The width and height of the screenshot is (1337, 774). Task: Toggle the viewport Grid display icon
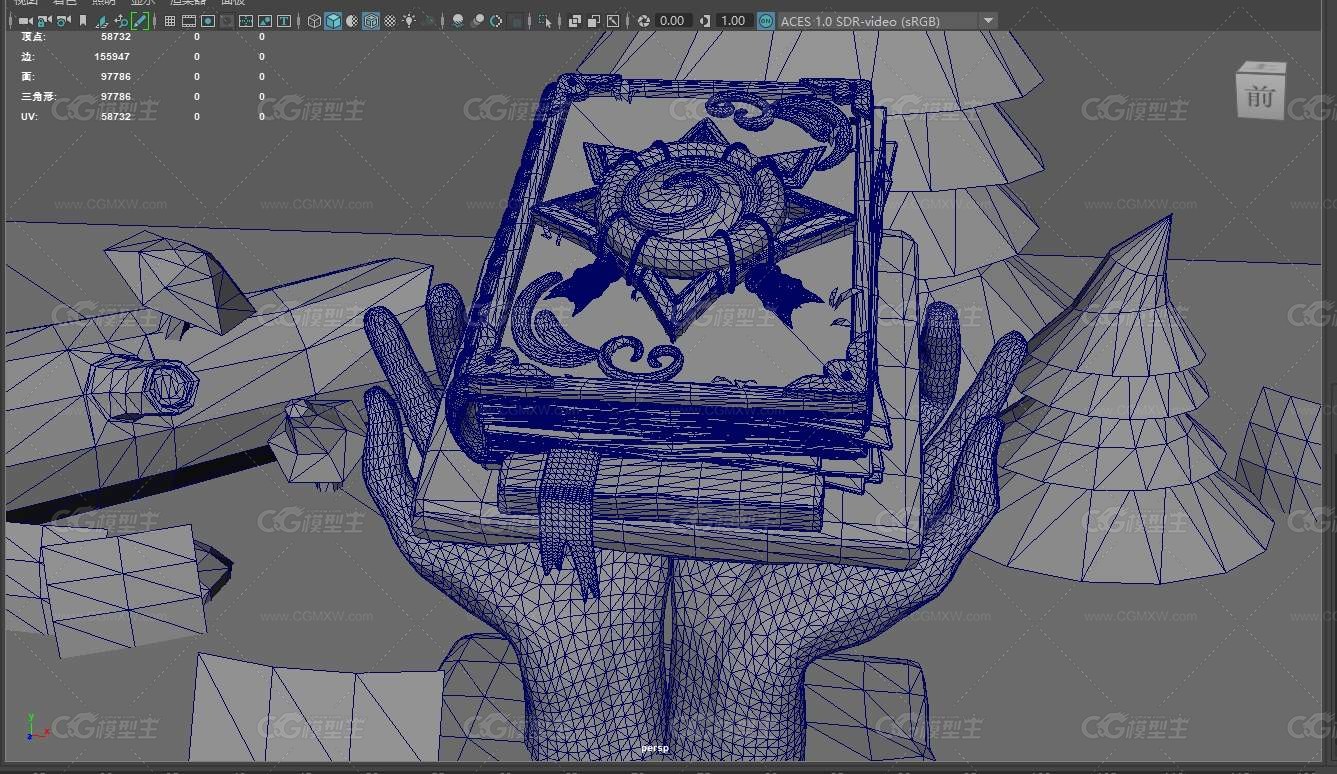coord(170,21)
